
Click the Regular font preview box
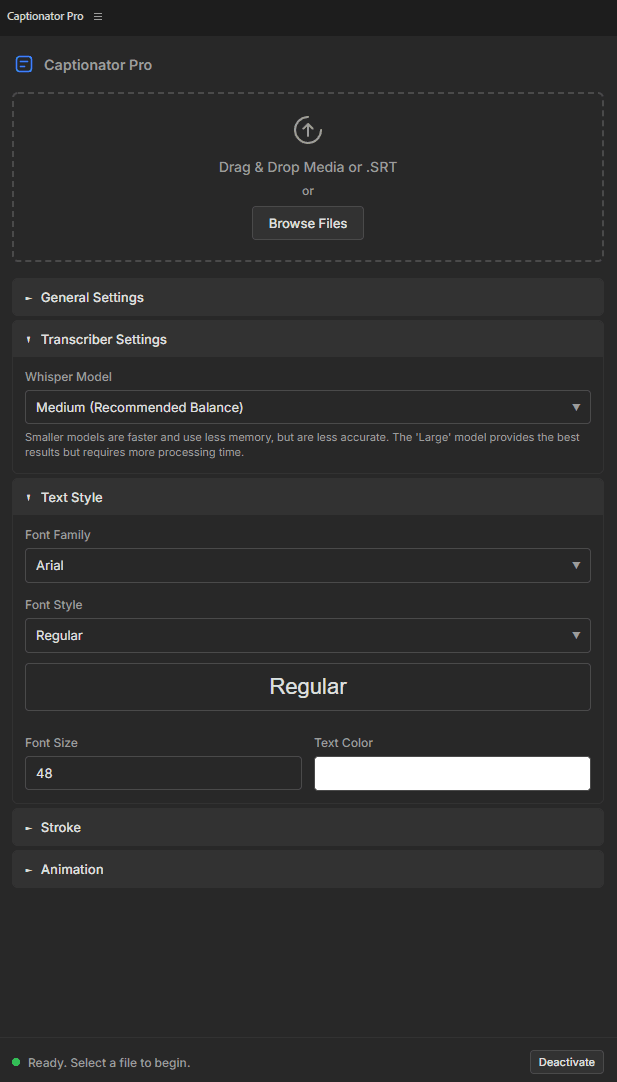pyautogui.click(x=308, y=687)
